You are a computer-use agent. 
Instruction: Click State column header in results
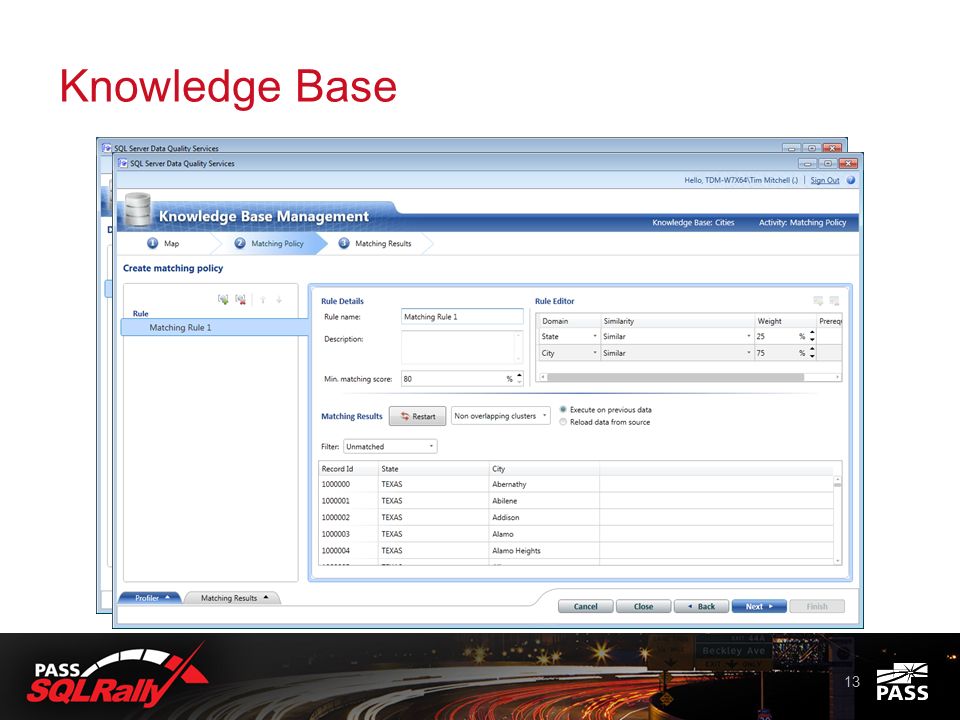tap(433, 468)
